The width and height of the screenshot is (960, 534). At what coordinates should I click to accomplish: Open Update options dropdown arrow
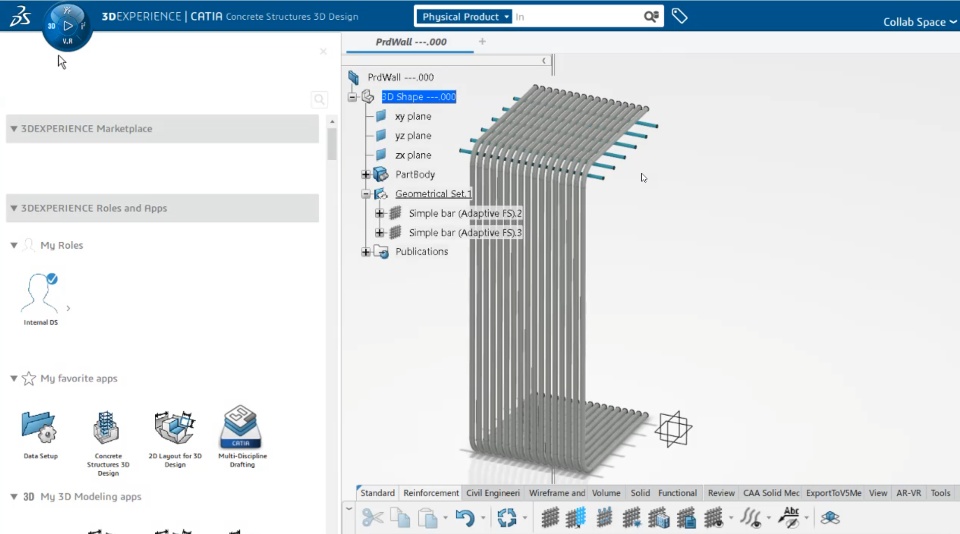[x=525, y=518]
